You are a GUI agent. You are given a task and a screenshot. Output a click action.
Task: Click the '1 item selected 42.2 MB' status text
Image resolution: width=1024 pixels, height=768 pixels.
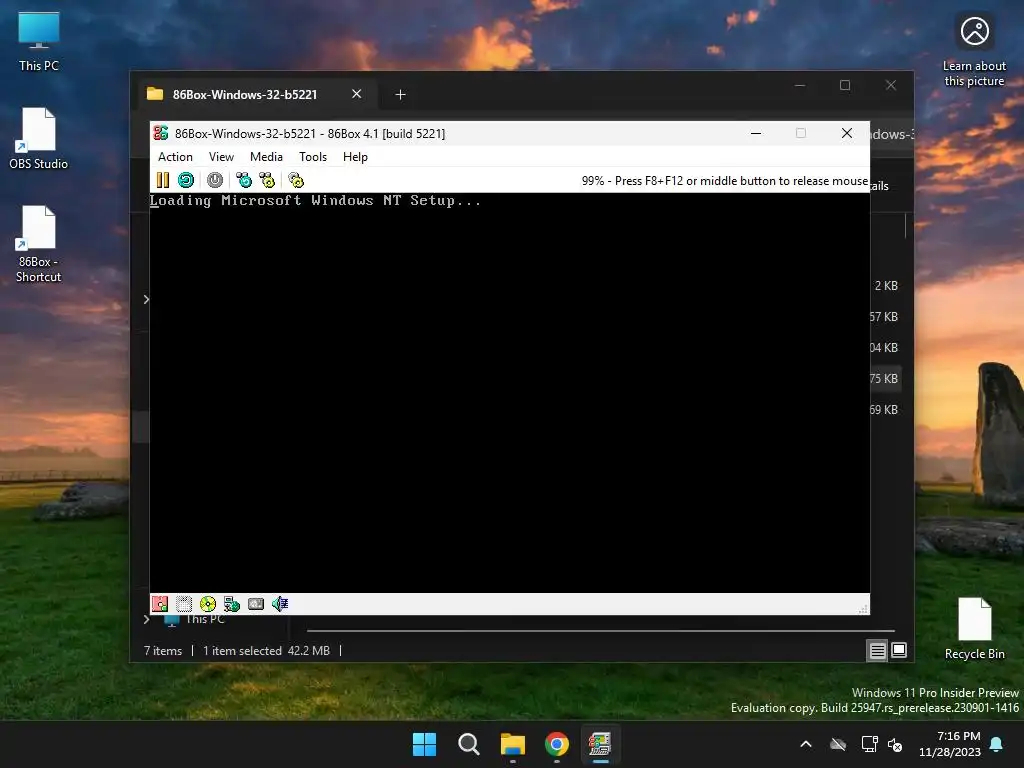(266, 650)
